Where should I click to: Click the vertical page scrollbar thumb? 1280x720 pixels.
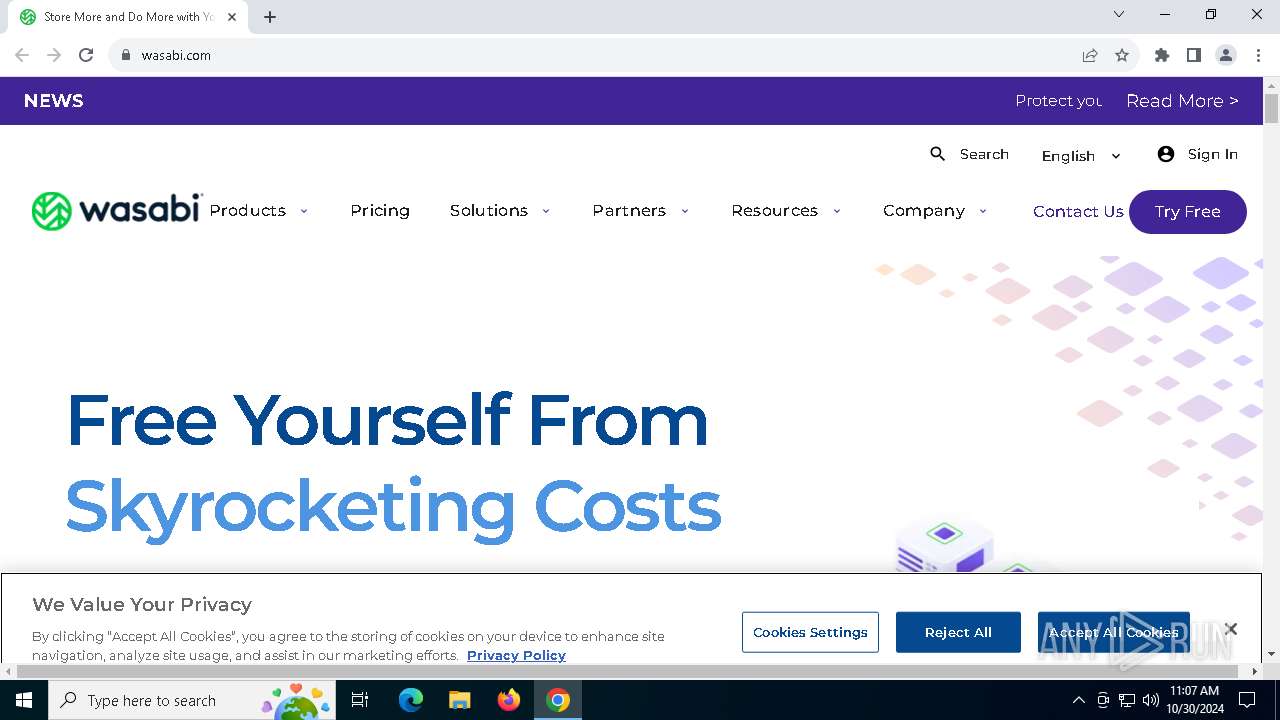point(1271,109)
